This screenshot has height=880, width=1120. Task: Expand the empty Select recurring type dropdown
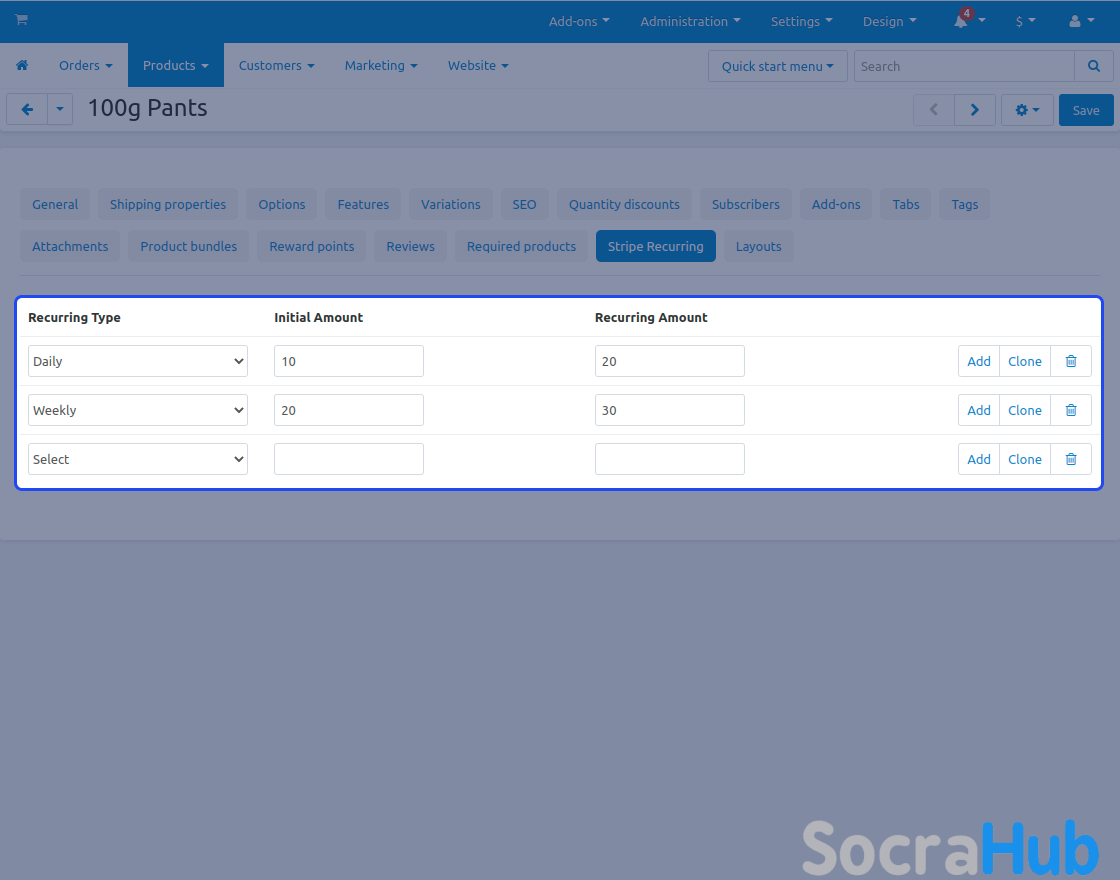(138, 459)
